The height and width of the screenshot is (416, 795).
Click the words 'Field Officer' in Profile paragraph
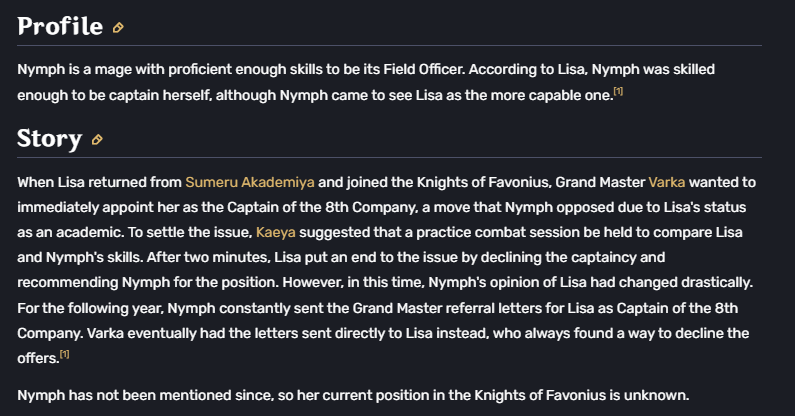click(x=424, y=70)
